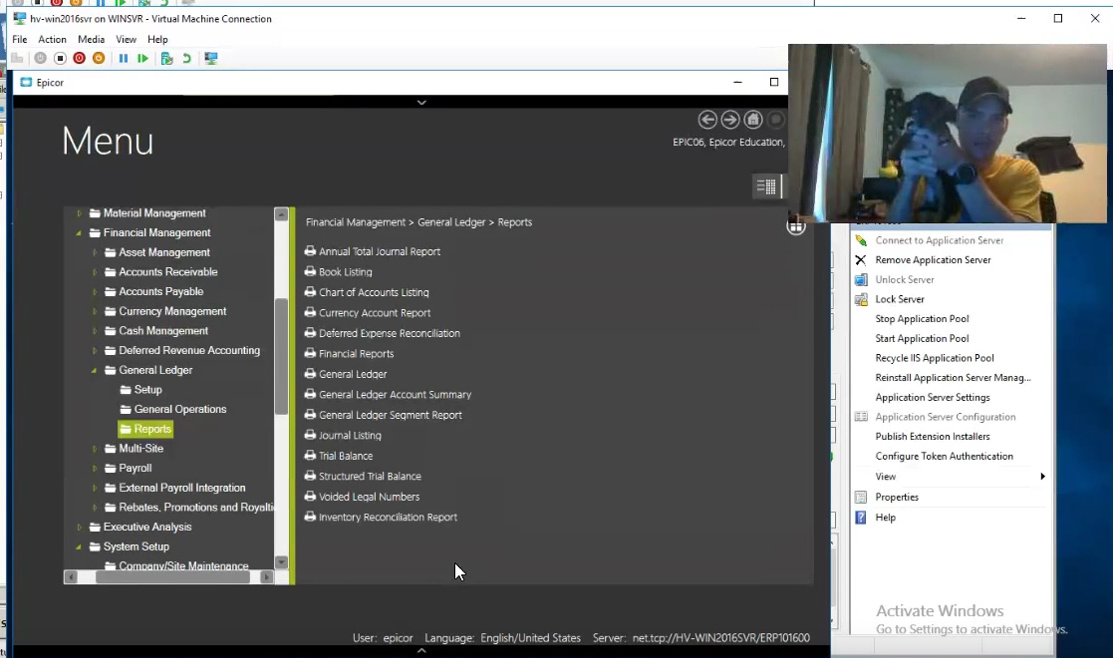Click printer icon for Annual Total Journal Report
1113x658 pixels.
tap(310, 251)
